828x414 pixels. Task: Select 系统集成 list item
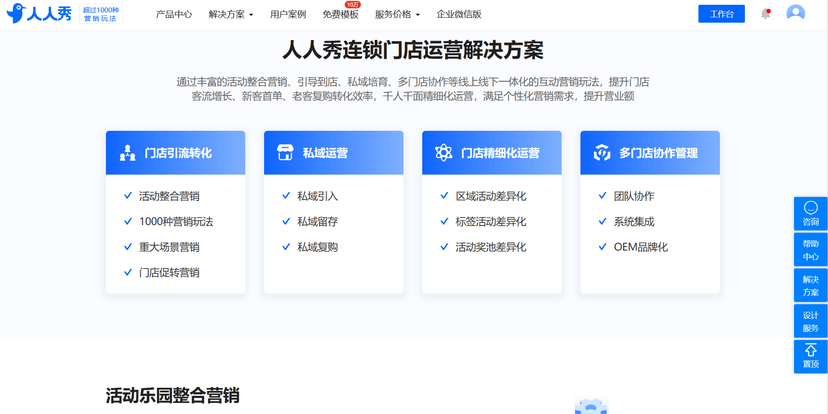coord(634,222)
